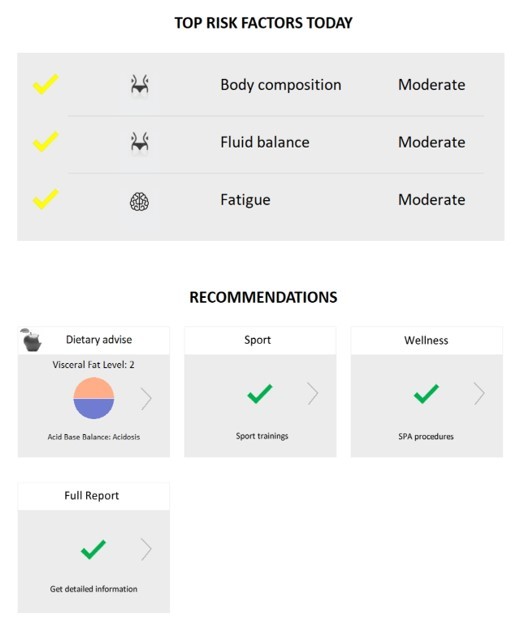The height and width of the screenshot is (632, 523).
Task: Open Full Report via its chevron arrow
Action: click(146, 549)
